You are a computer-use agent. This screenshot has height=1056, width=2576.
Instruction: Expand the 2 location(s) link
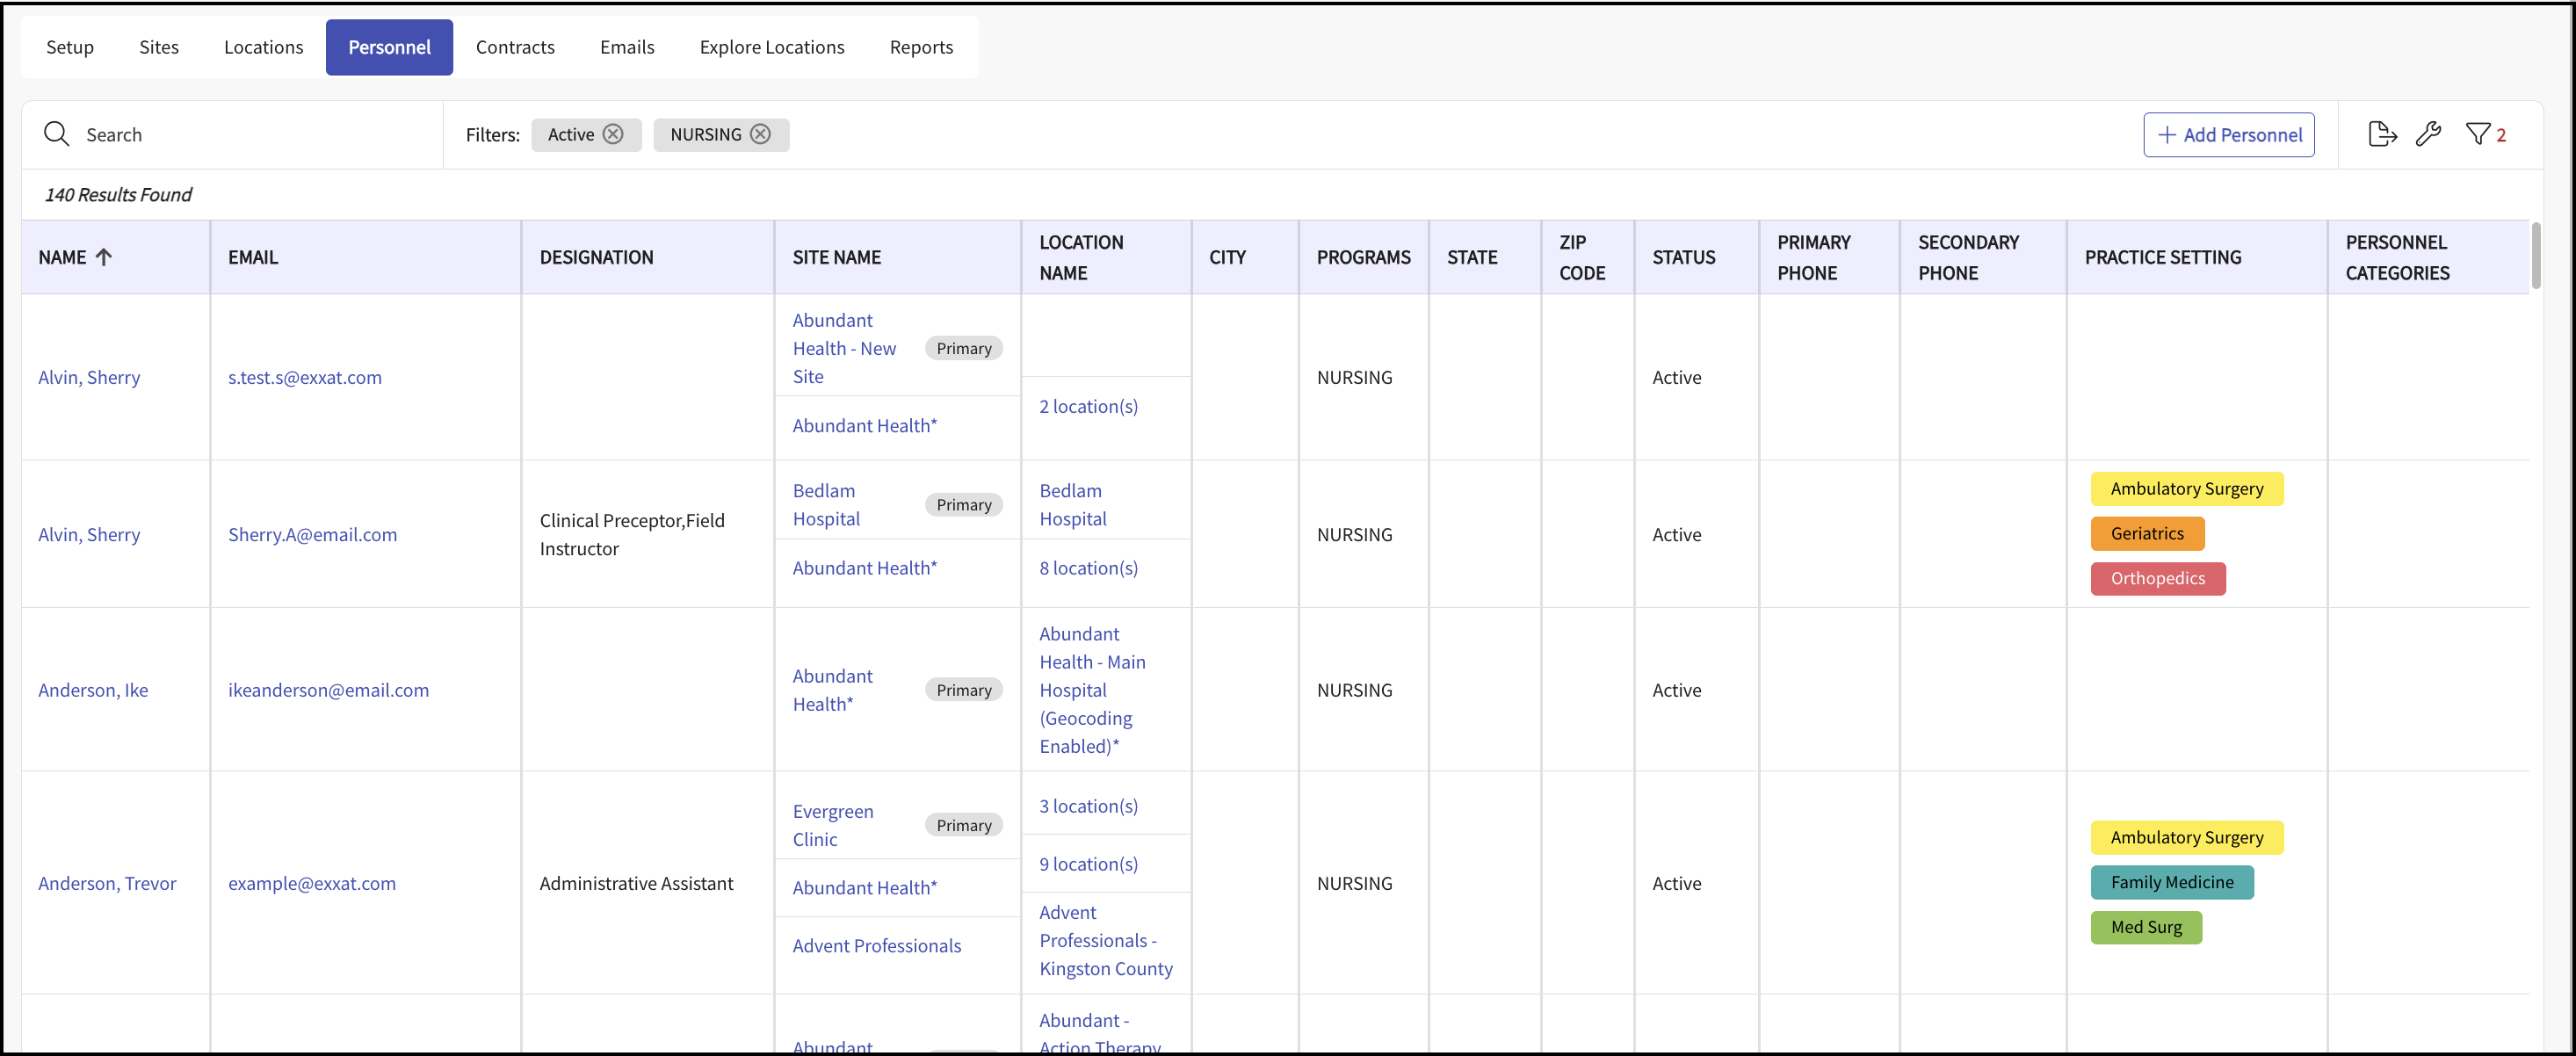(x=1088, y=406)
